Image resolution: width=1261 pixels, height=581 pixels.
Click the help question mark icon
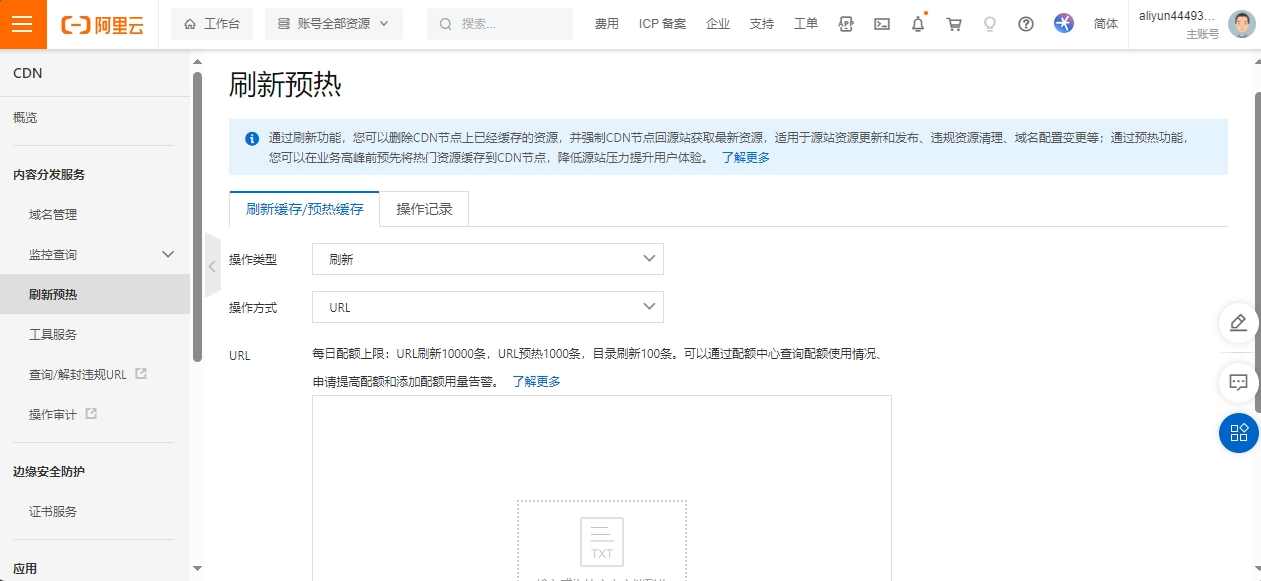click(1025, 24)
